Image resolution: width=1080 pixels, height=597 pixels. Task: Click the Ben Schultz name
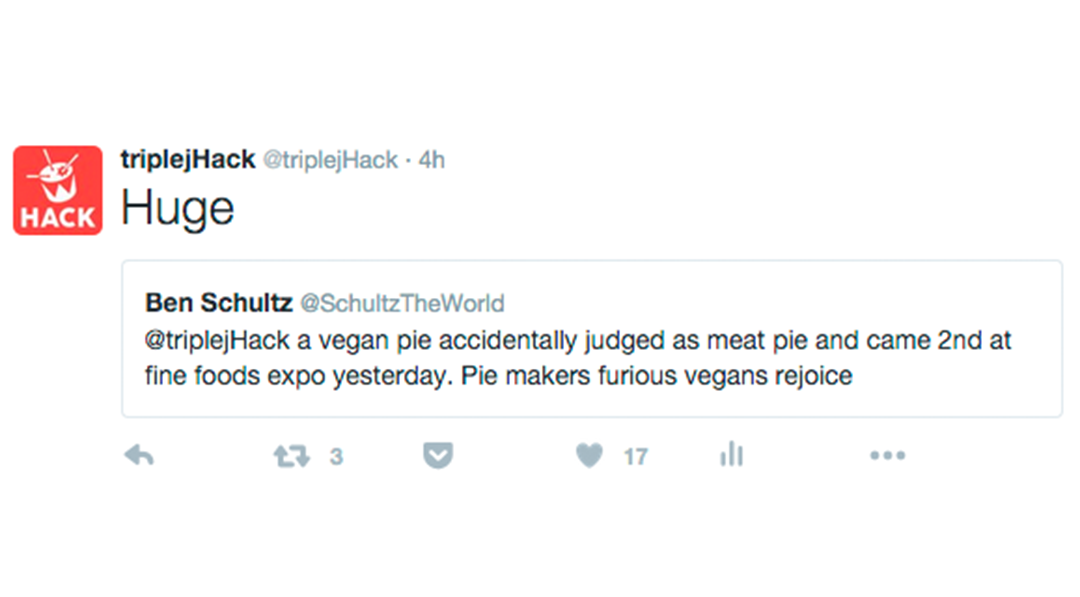pyautogui.click(x=219, y=303)
